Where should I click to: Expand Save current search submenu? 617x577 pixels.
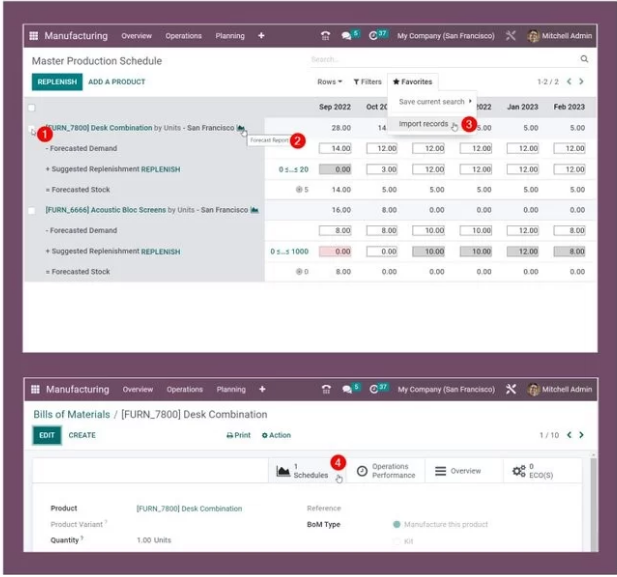point(435,102)
